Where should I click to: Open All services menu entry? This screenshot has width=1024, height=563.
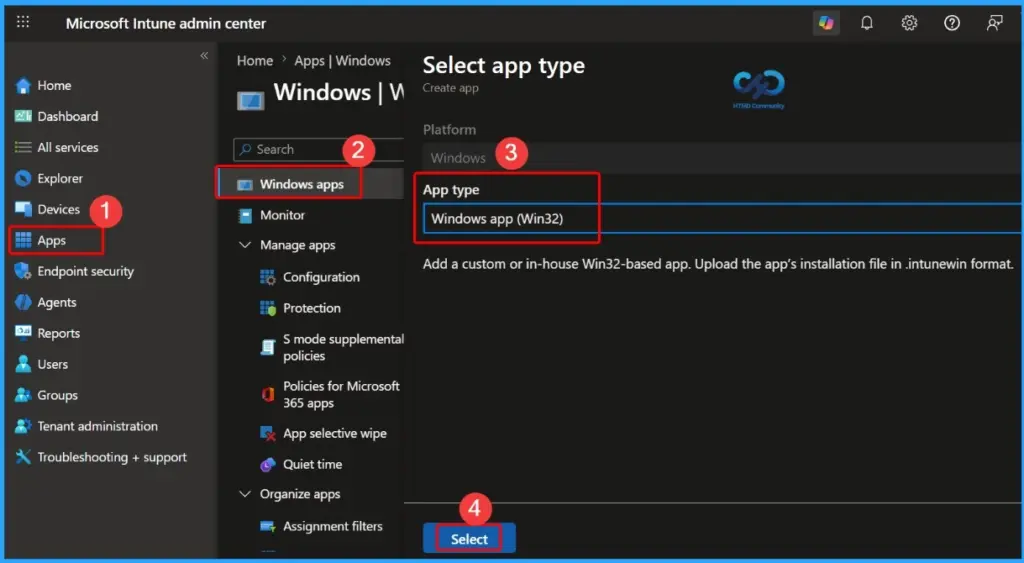pyautogui.click(x=68, y=148)
